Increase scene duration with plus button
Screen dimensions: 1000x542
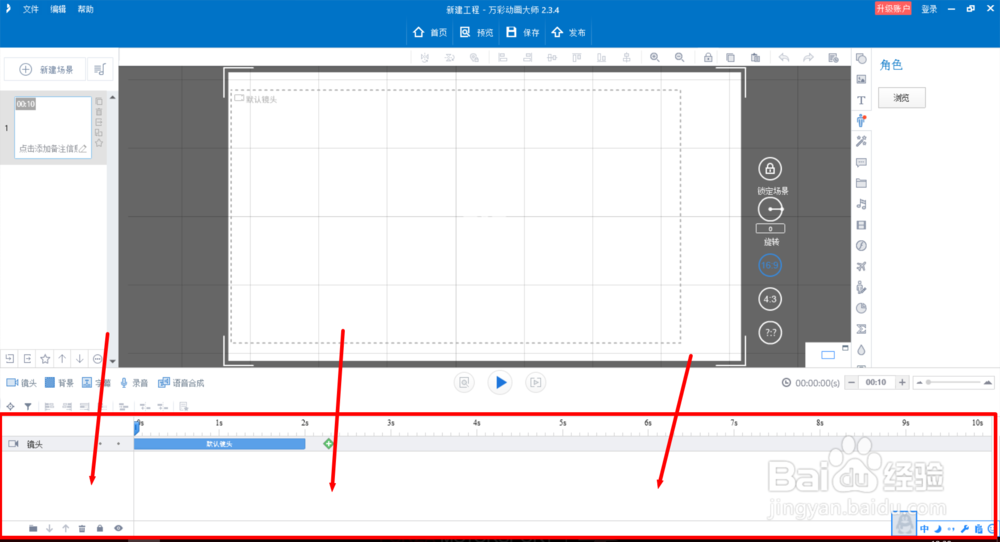tap(902, 383)
